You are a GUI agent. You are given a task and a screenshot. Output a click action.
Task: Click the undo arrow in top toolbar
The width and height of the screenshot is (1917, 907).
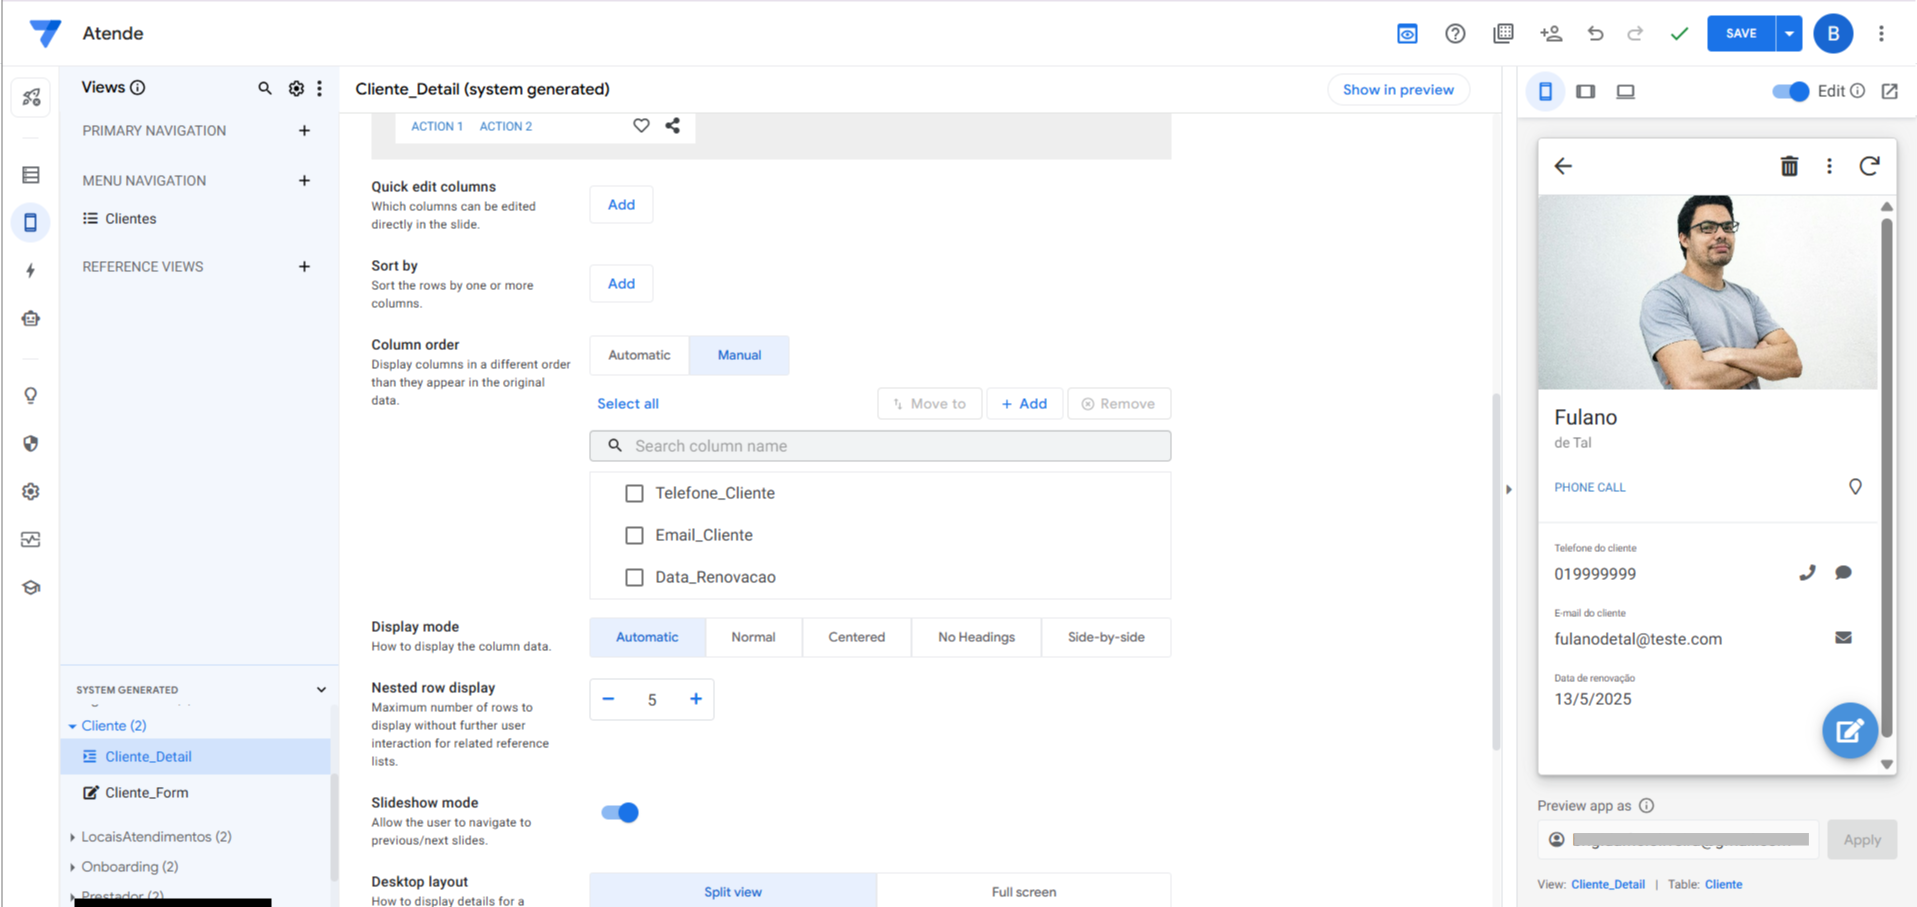1595,34
